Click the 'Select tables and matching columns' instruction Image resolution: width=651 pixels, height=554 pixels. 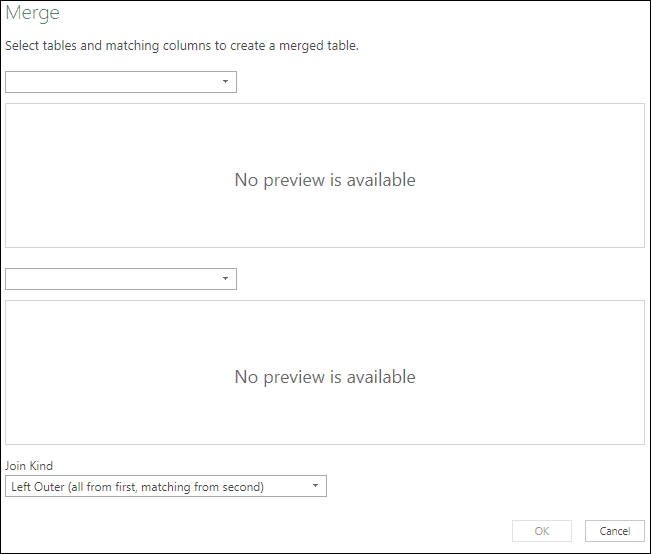tap(182, 45)
